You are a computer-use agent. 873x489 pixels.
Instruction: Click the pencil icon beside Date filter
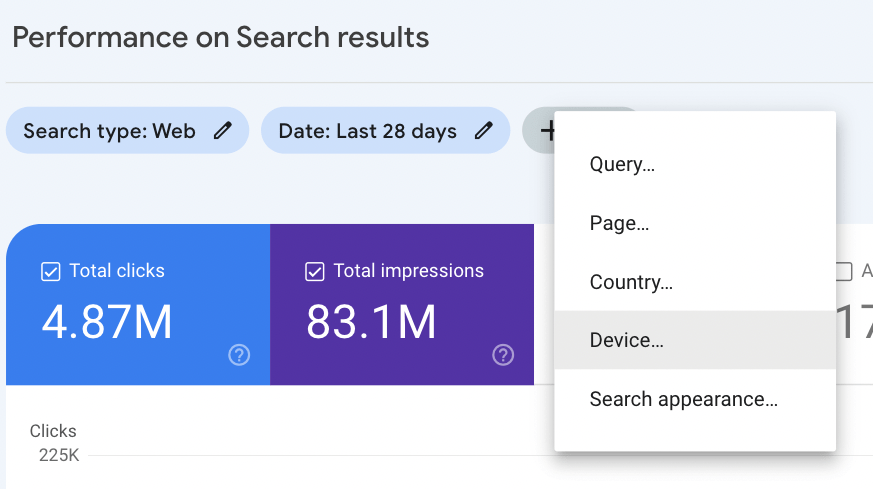pyautogui.click(x=484, y=131)
